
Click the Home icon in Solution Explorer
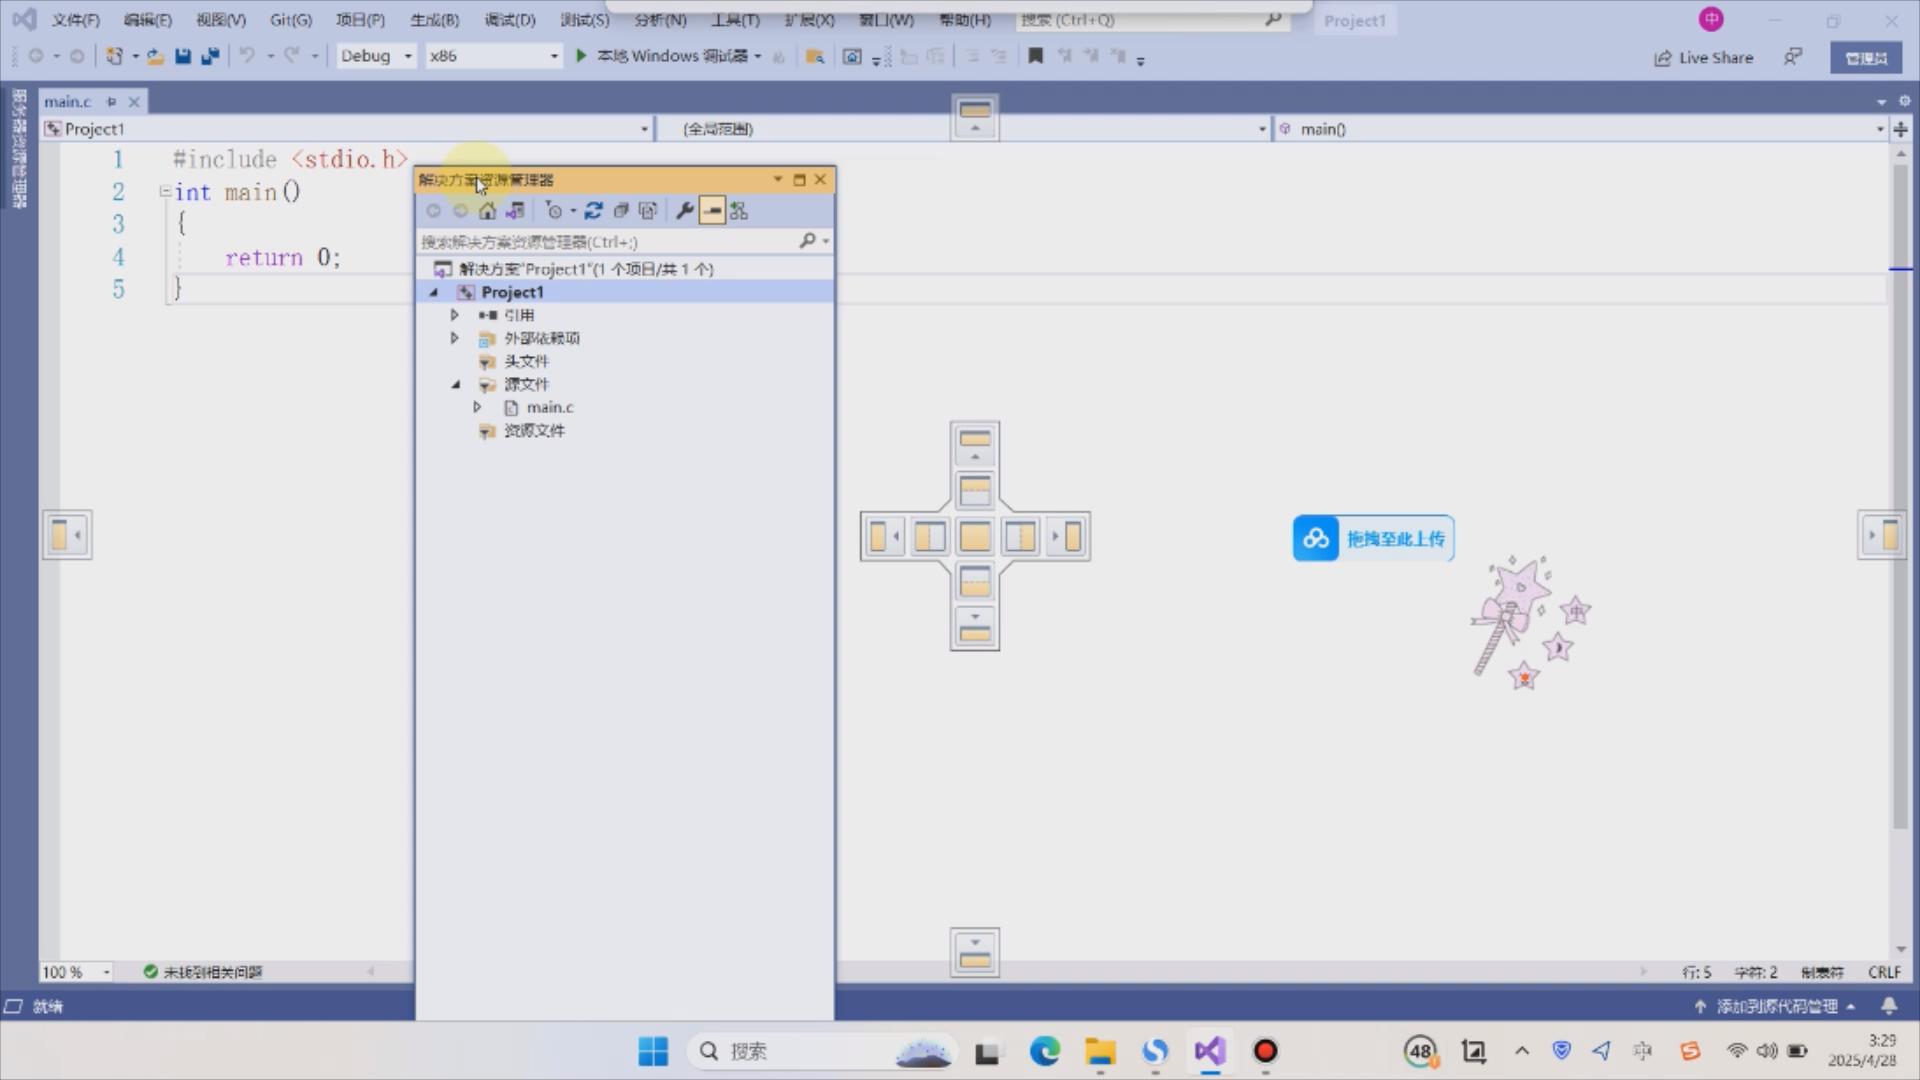click(487, 211)
